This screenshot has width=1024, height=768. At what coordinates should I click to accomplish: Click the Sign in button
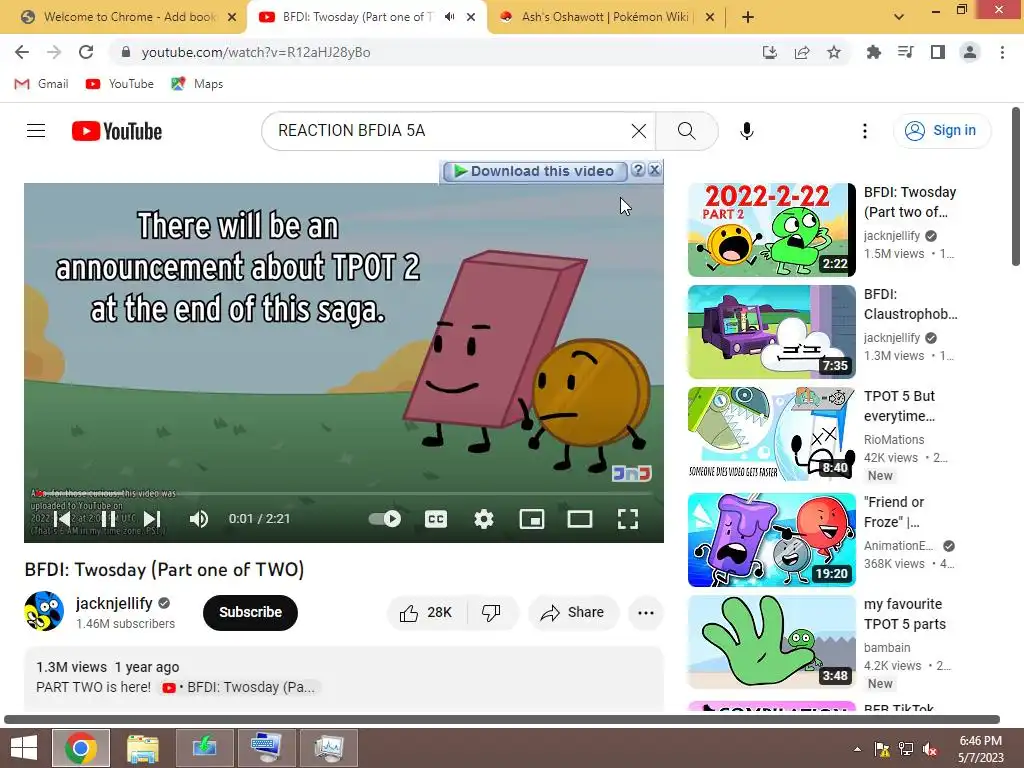pos(941,131)
